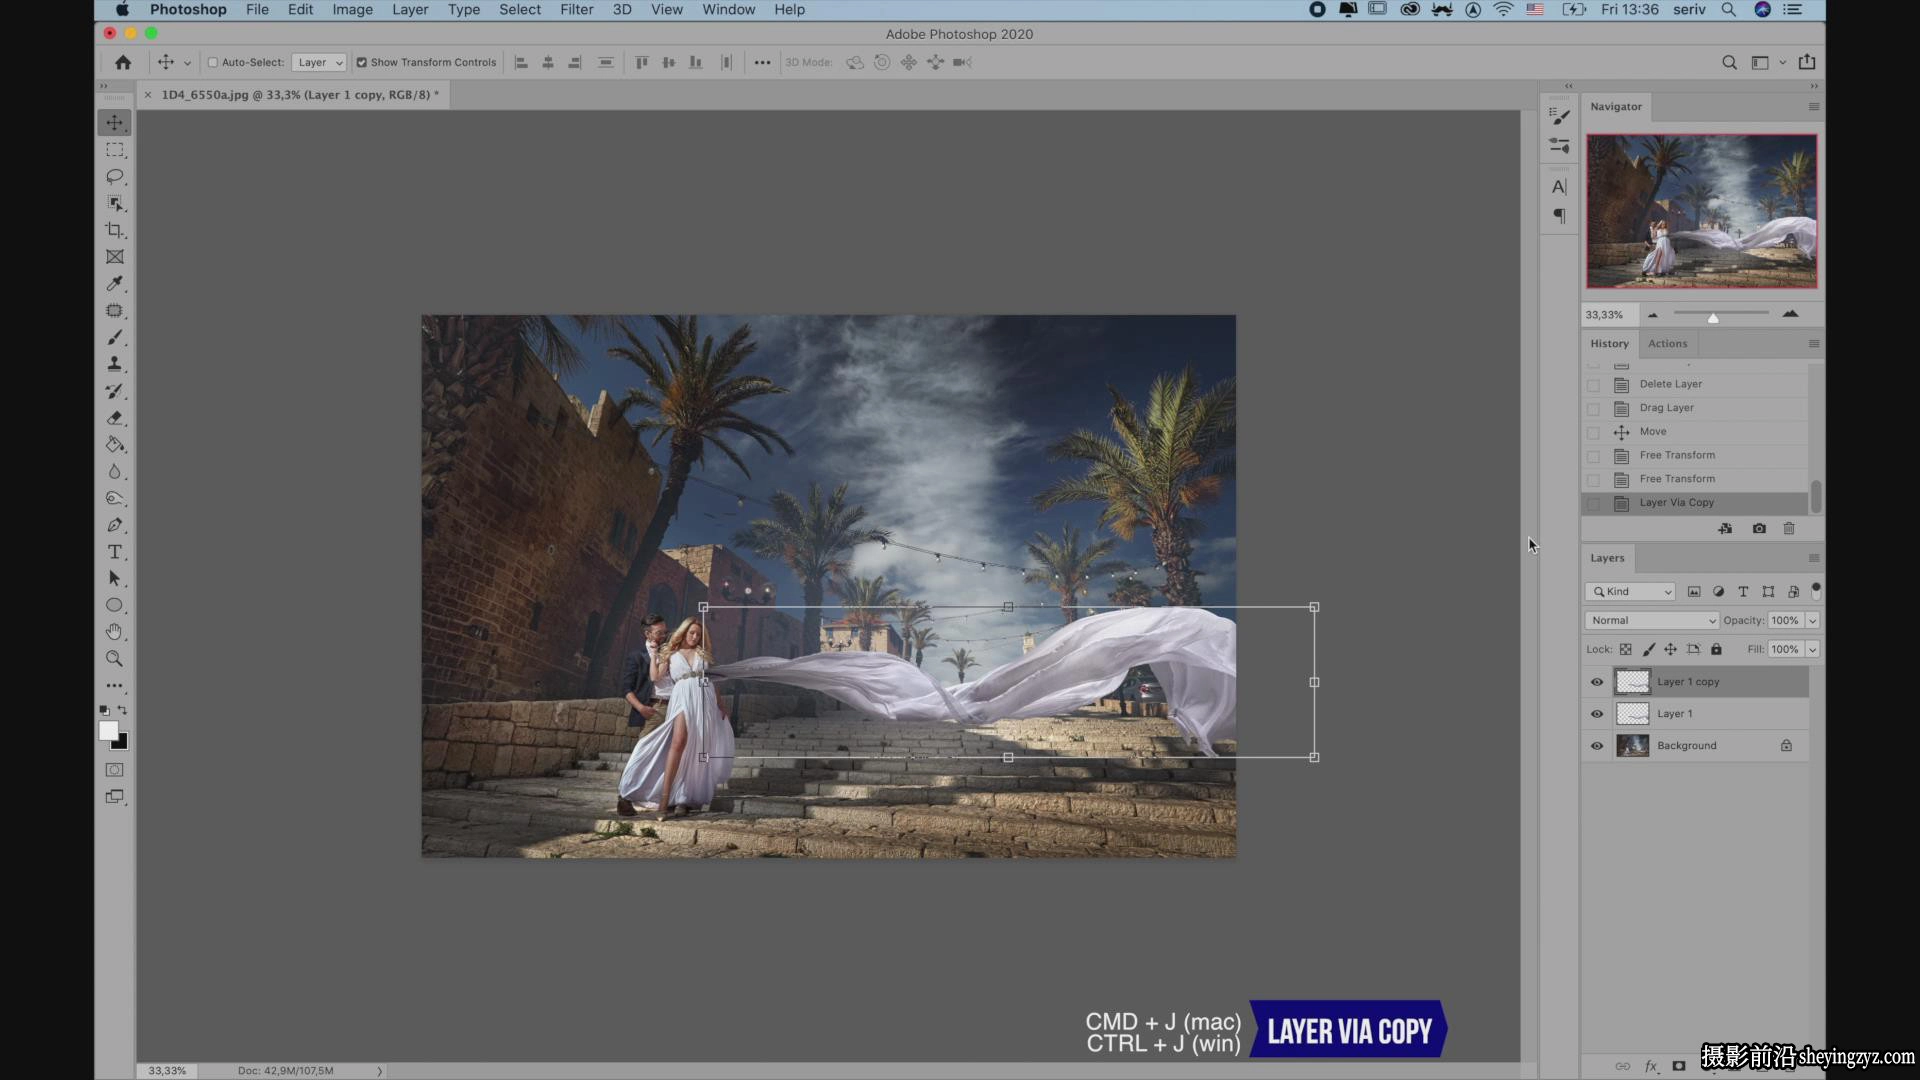The height and width of the screenshot is (1080, 1920).
Task: Select the Eyedropper tool
Action: point(115,284)
